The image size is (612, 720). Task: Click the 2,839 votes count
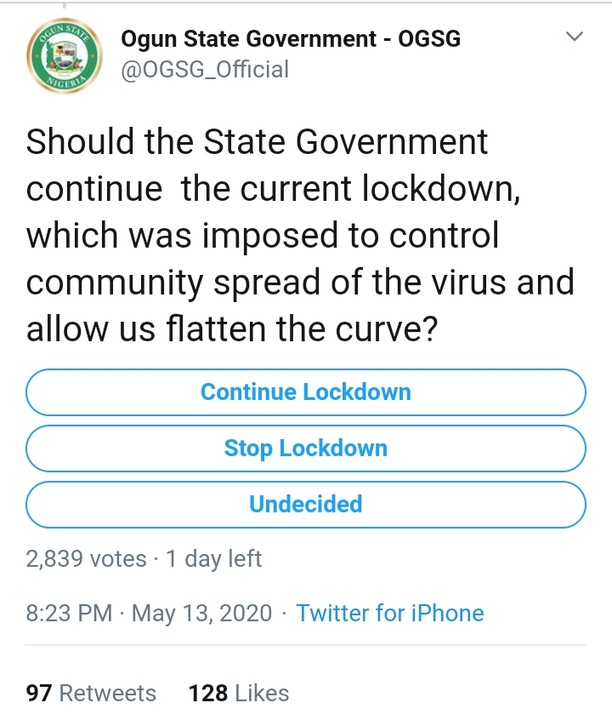(x=85, y=559)
